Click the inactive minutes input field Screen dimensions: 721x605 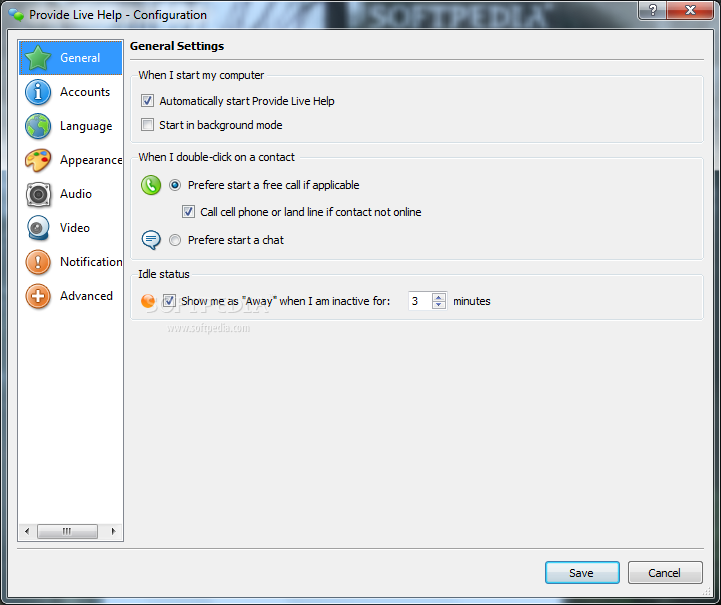coord(420,301)
